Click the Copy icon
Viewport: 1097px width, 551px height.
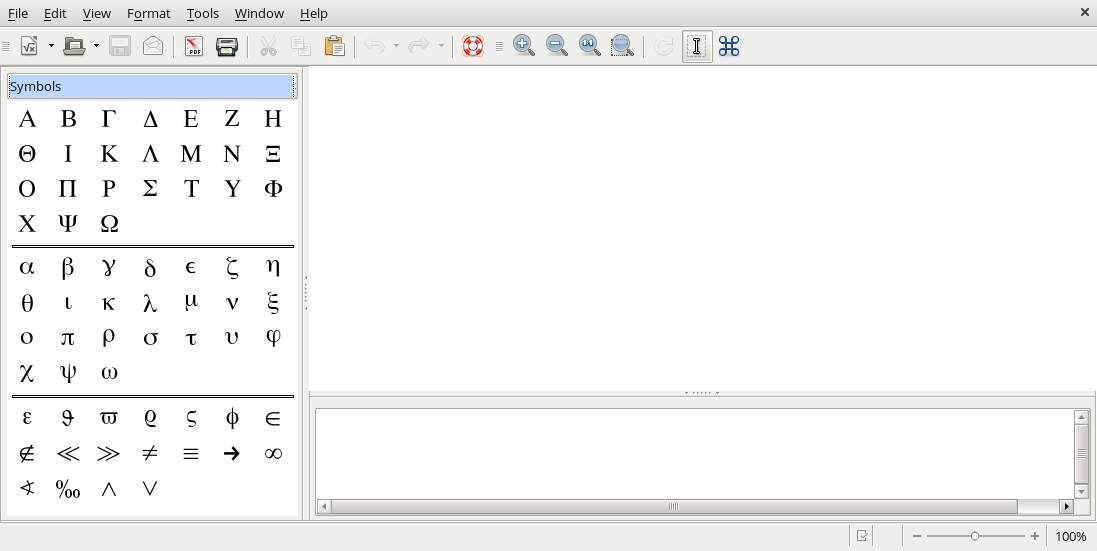[301, 46]
